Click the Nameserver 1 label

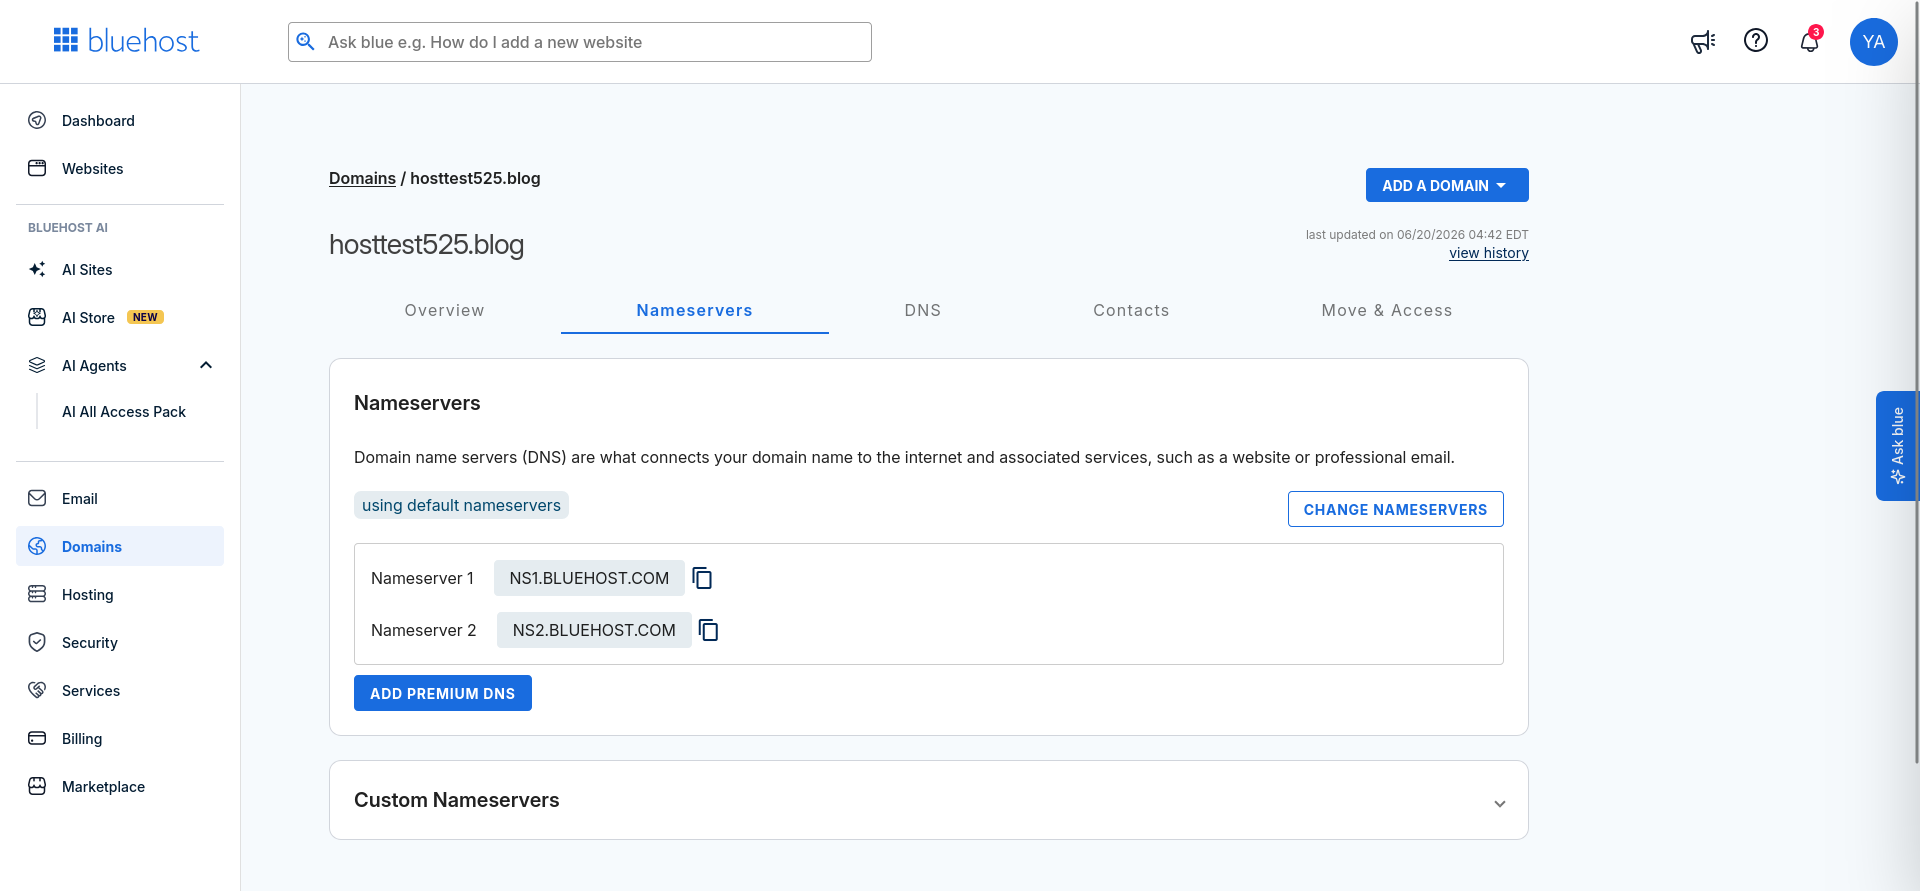tap(422, 578)
